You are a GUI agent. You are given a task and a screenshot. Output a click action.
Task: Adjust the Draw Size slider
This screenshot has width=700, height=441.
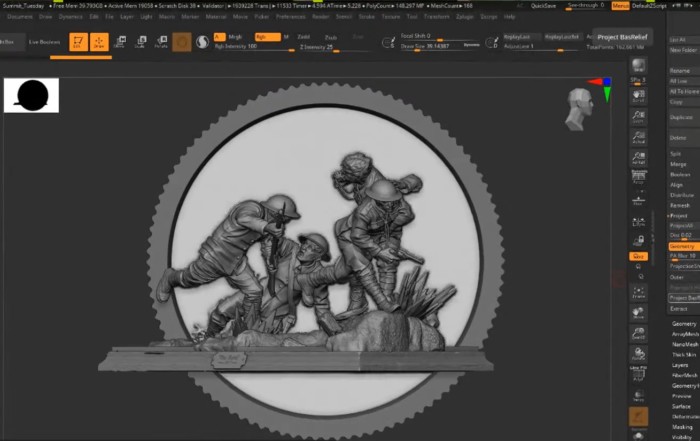pos(426,46)
